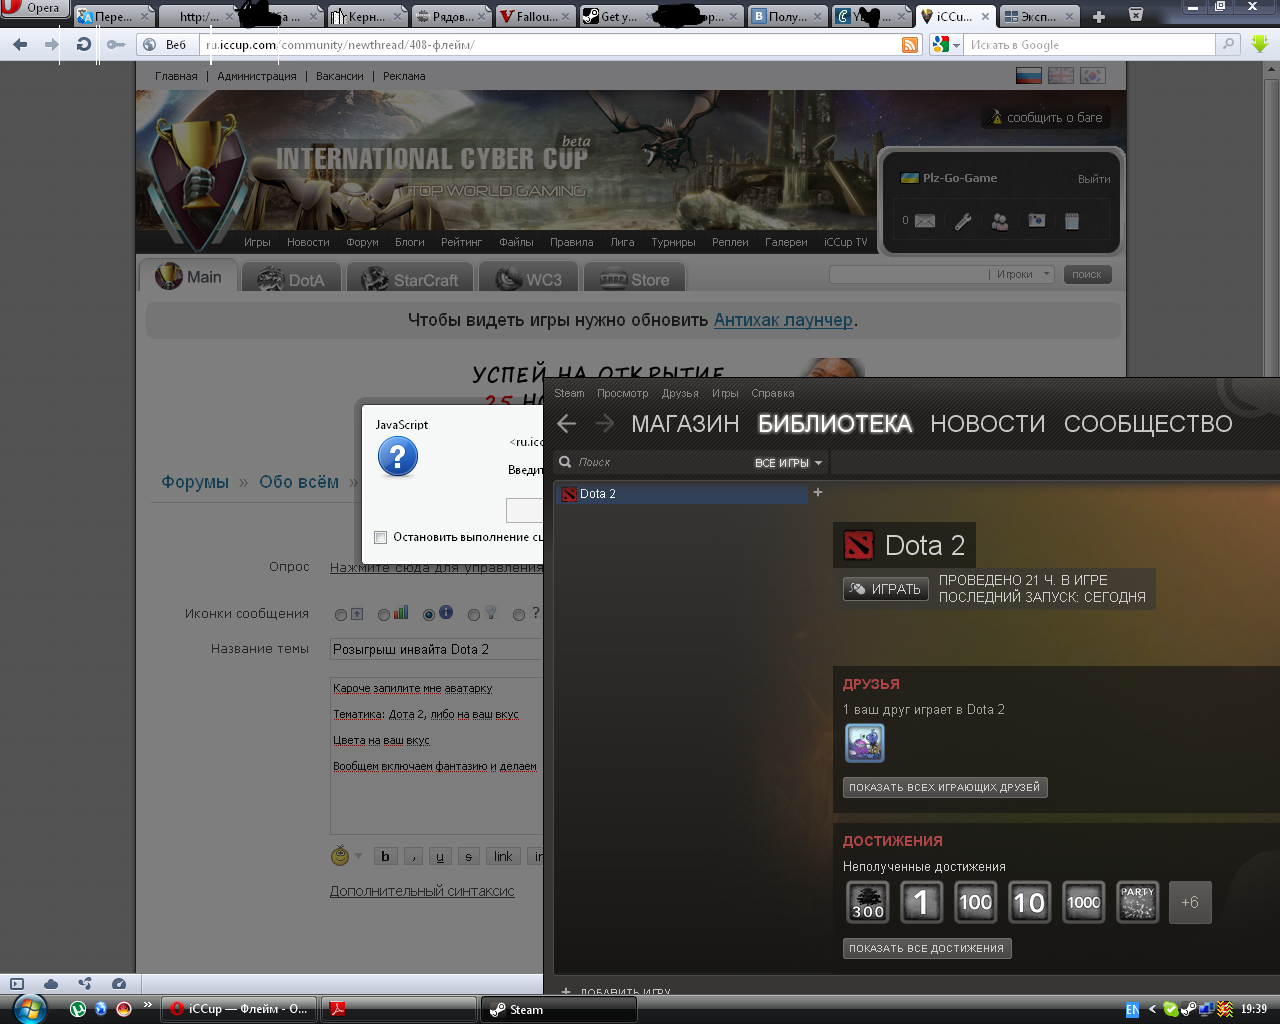Apply strikethrough with the 's' button

click(469, 856)
